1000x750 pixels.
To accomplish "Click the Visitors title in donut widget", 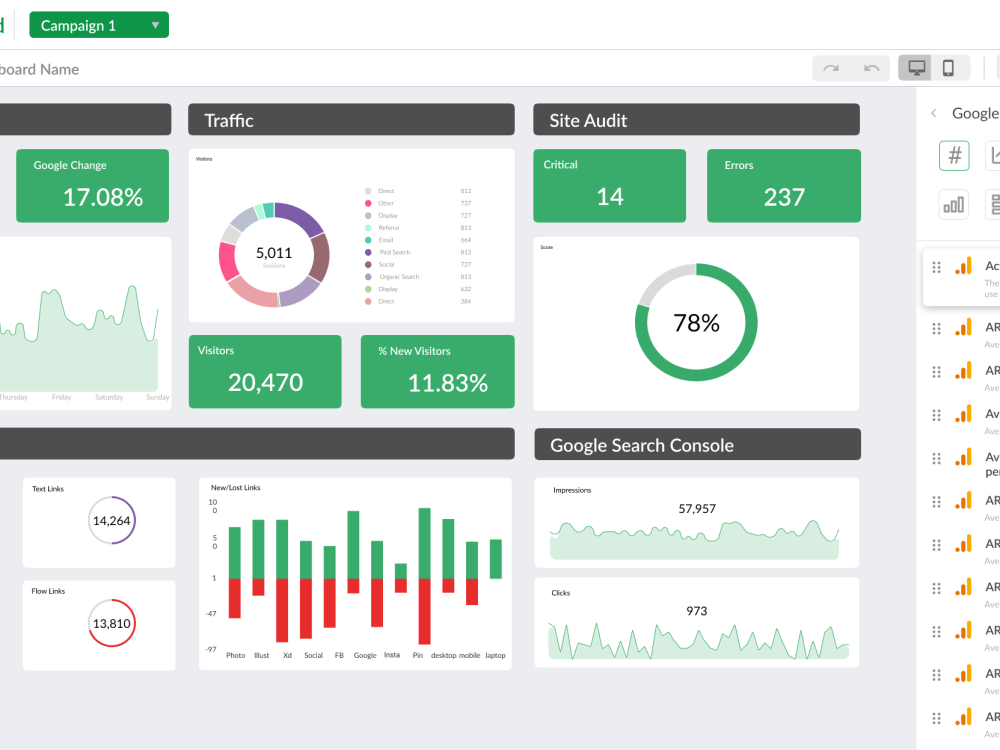I will tap(204, 159).
